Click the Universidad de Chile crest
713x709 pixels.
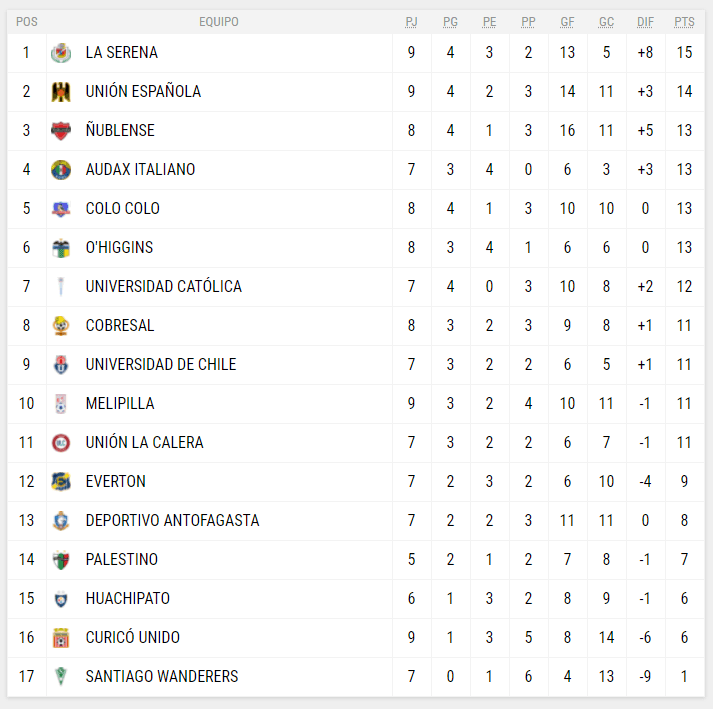(61, 365)
